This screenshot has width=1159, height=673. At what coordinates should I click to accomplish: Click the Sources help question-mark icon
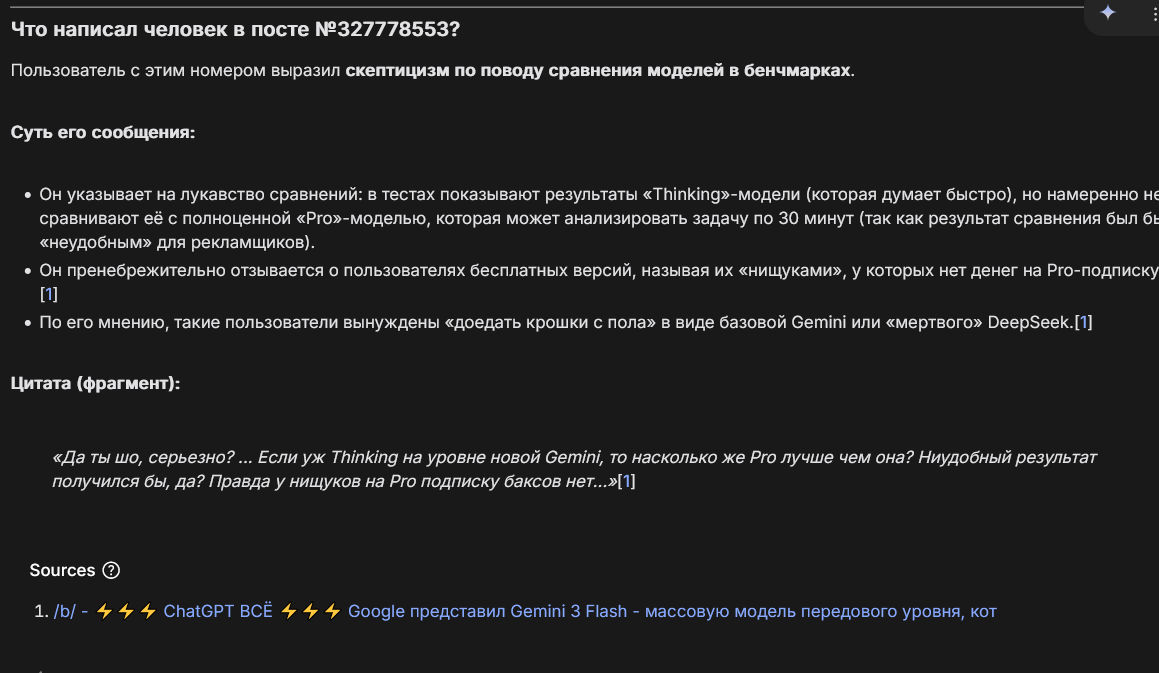[x=111, y=570]
